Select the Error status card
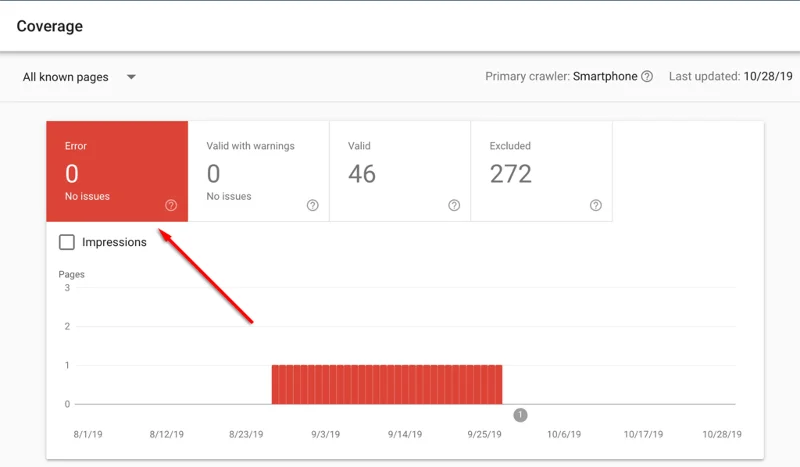Image resolution: width=800 pixels, height=467 pixels. (117, 171)
